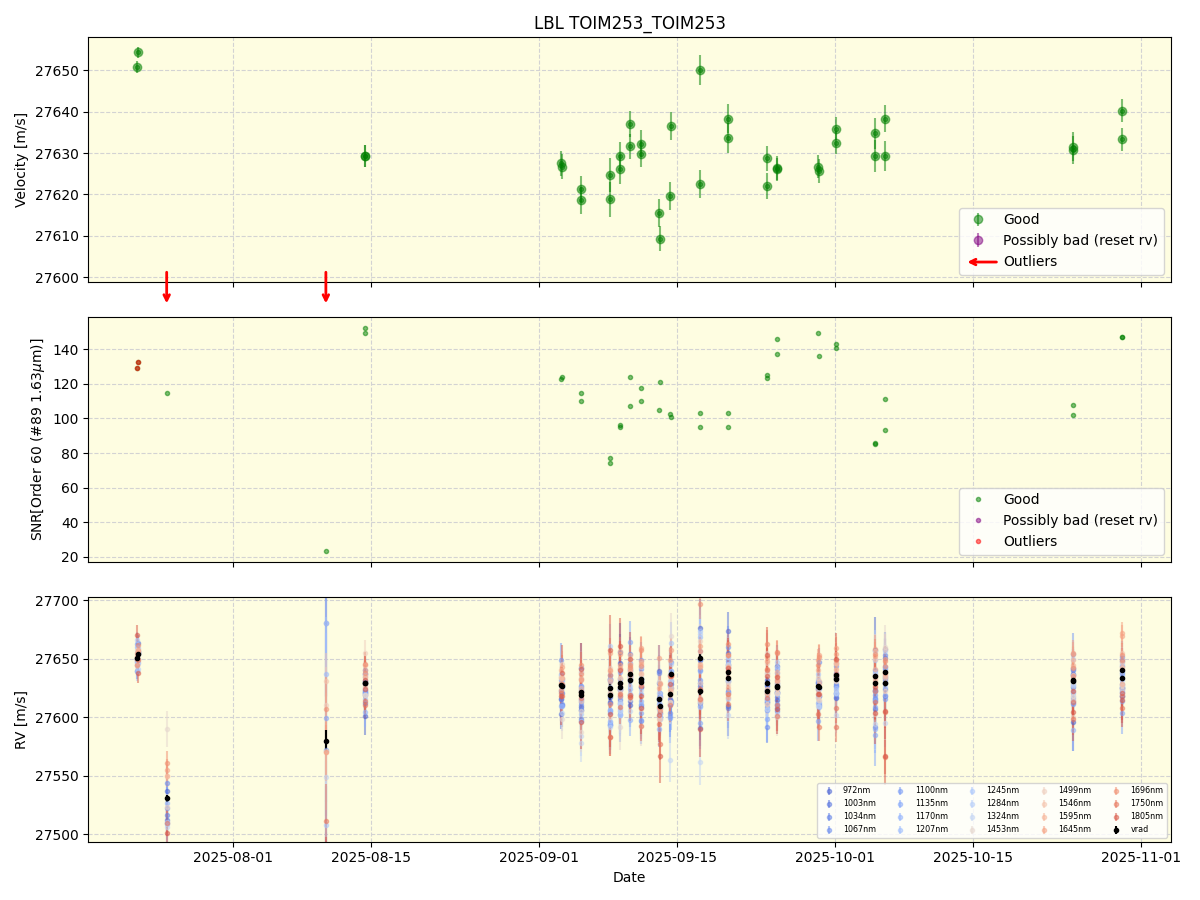Click the 1034nm legend entry
This screenshot has height=900, width=1200.
[x=851, y=816]
